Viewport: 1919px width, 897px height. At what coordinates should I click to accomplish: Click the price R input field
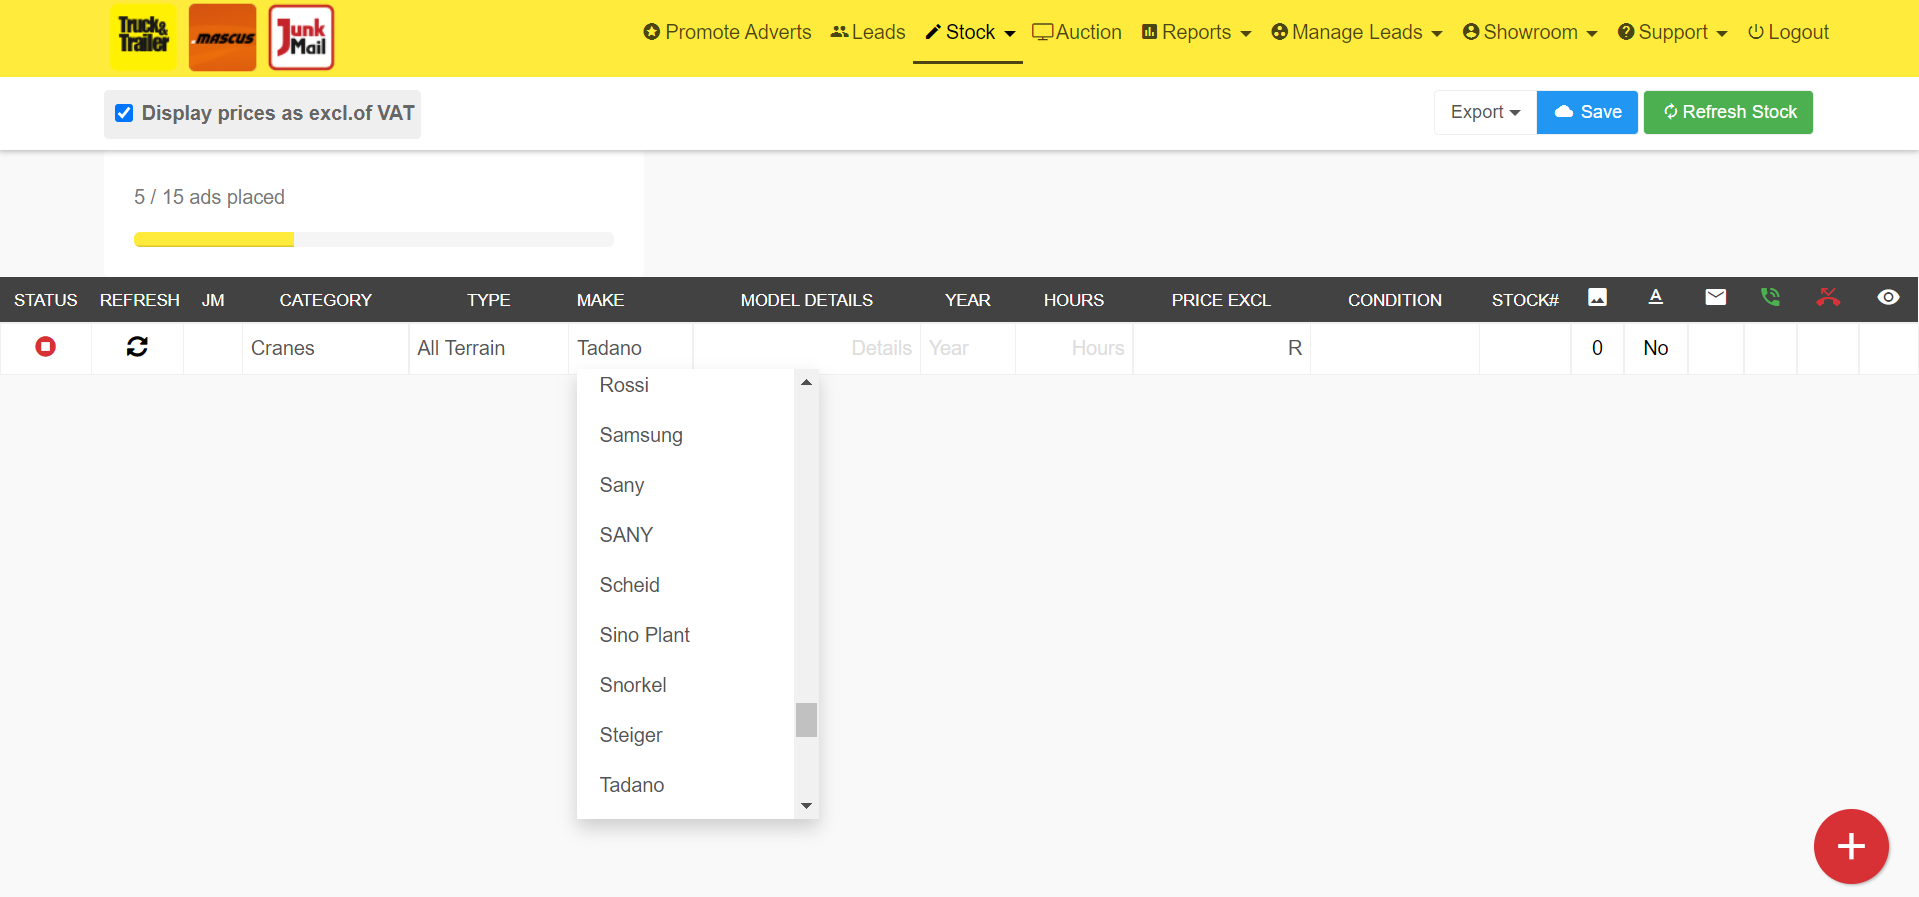click(1221, 348)
